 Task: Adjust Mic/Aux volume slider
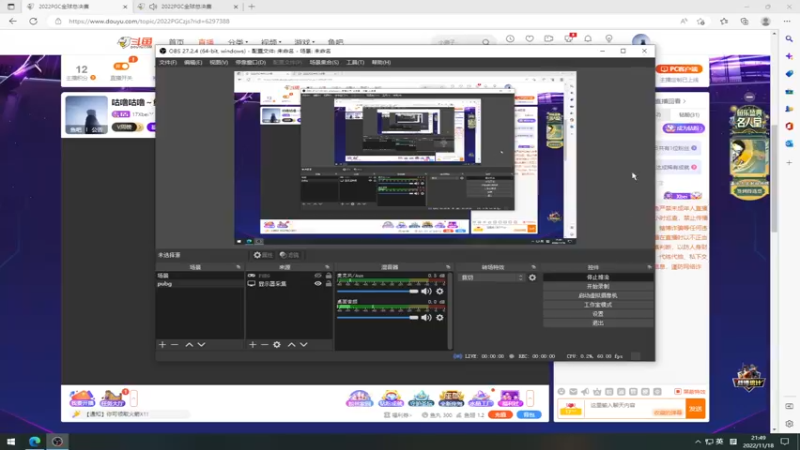click(378, 291)
